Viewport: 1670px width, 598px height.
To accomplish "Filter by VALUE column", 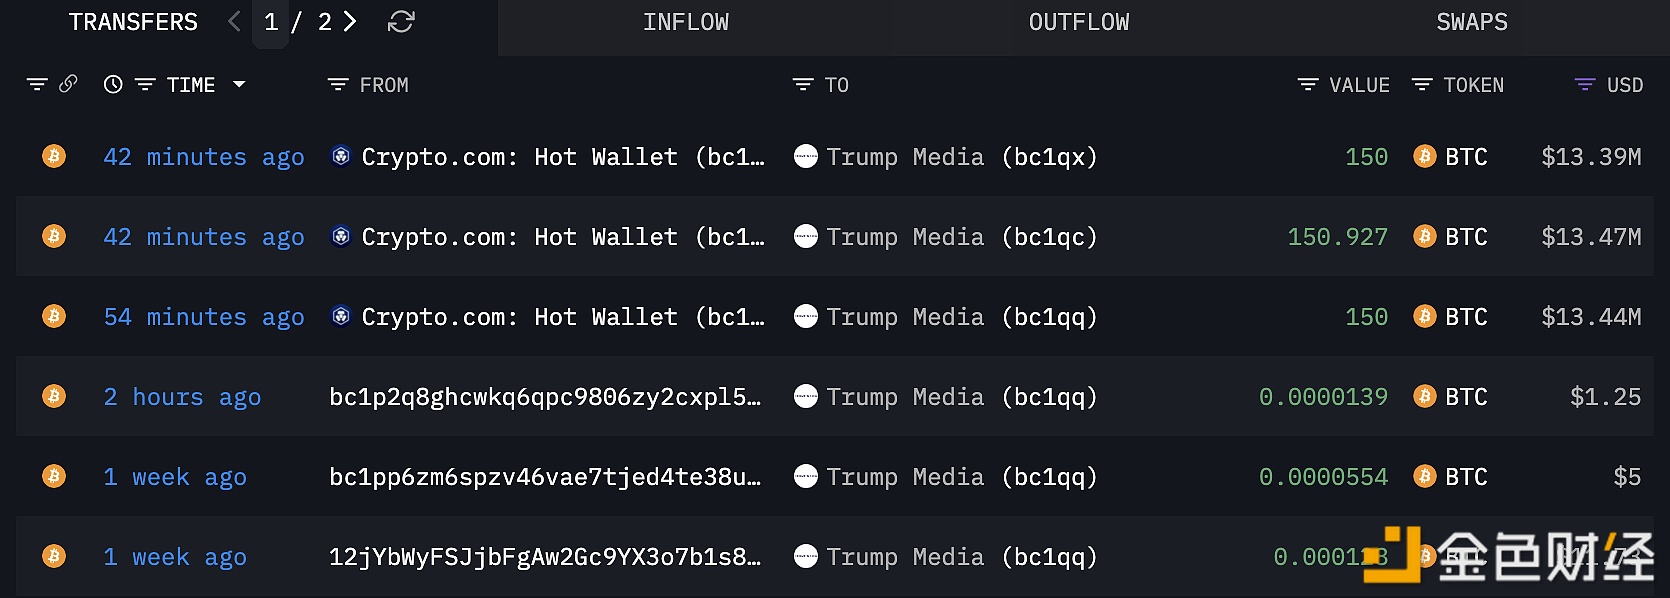I will tap(1308, 85).
